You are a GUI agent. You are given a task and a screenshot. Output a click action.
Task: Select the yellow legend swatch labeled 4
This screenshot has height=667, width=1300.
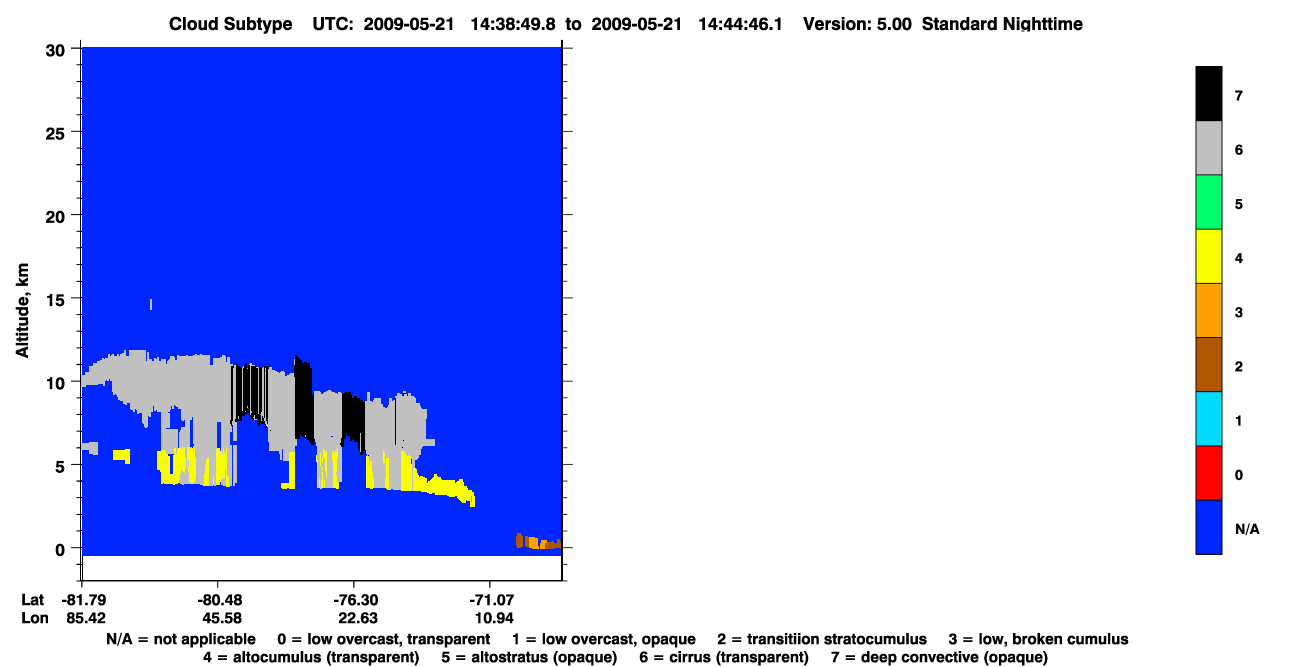point(1208,256)
